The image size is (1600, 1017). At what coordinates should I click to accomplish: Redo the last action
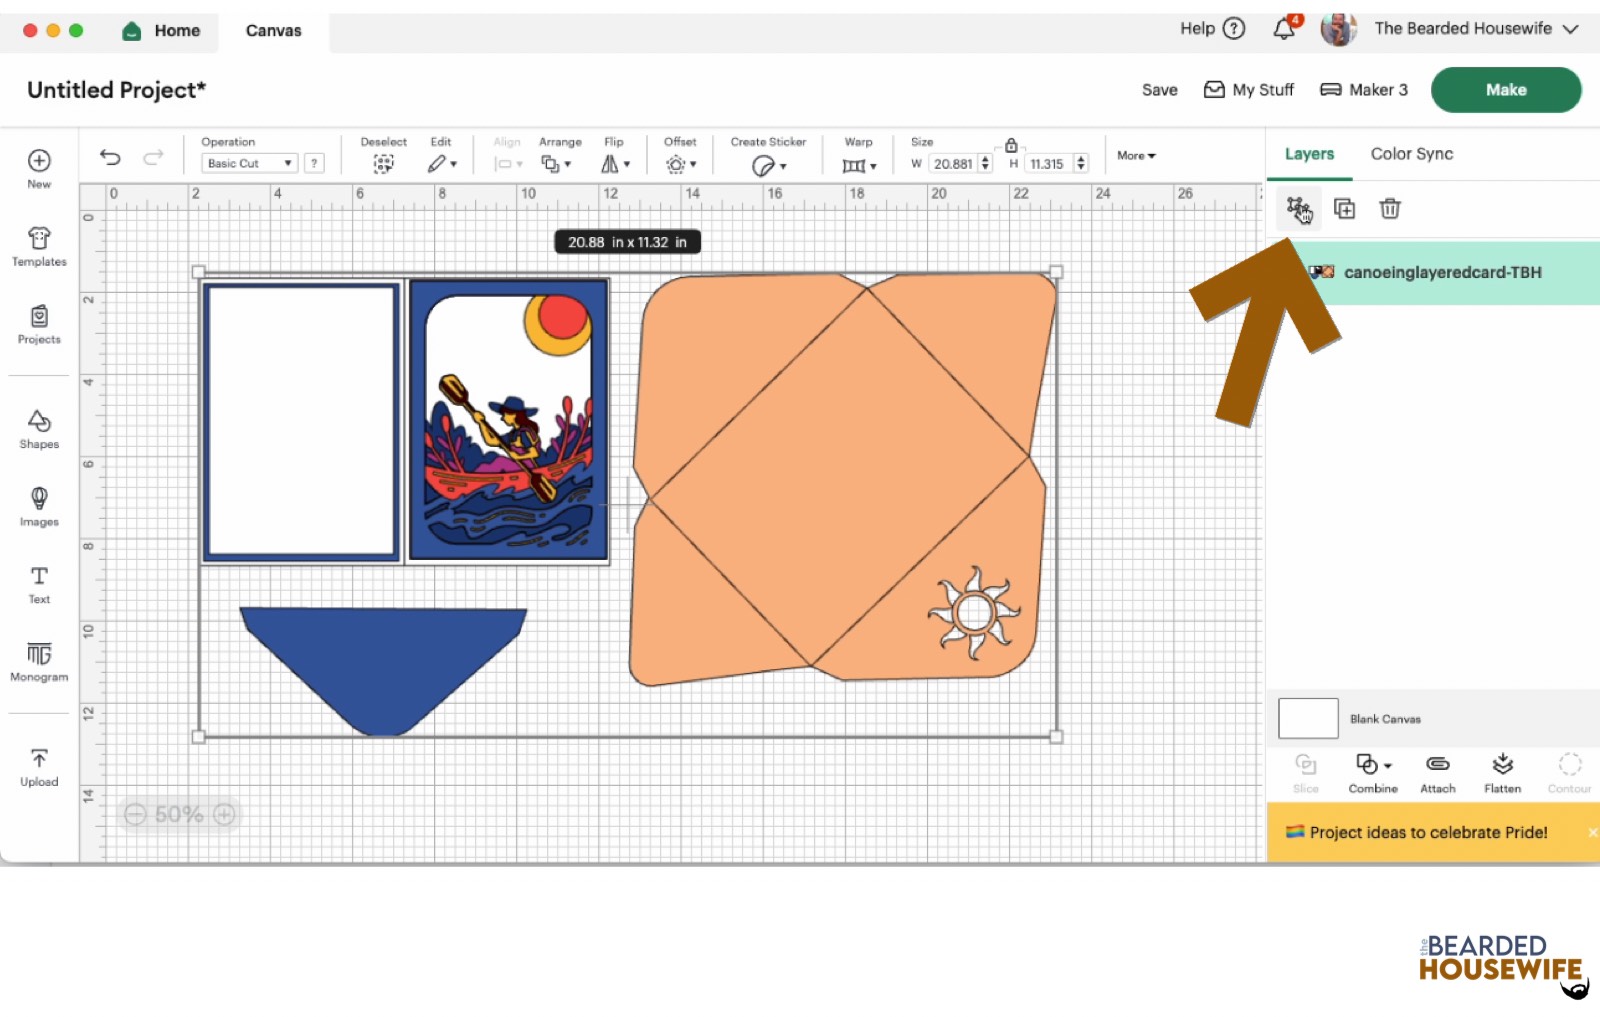[153, 157]
